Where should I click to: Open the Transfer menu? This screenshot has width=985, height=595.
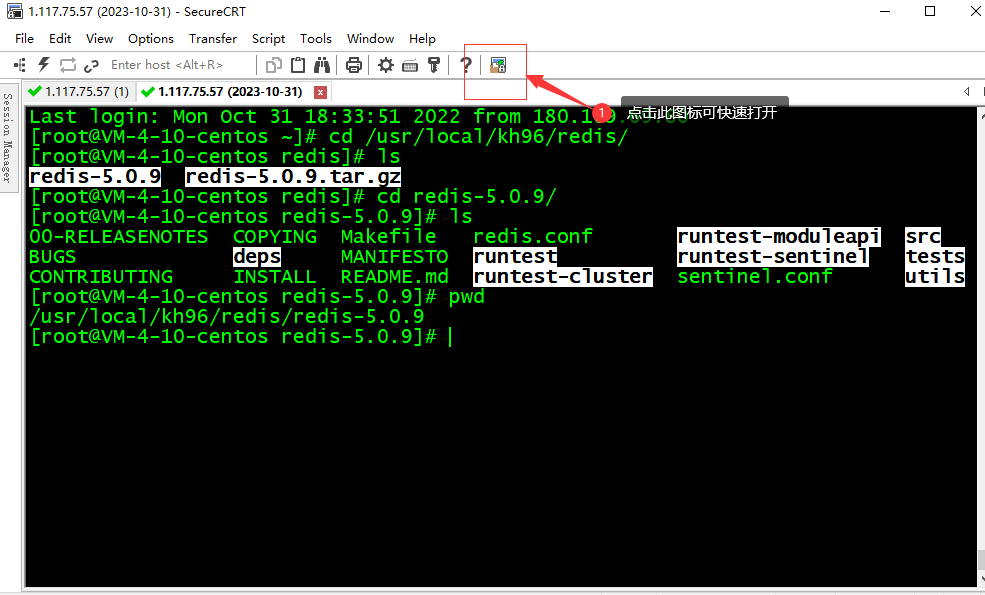(x=213, y=39)
